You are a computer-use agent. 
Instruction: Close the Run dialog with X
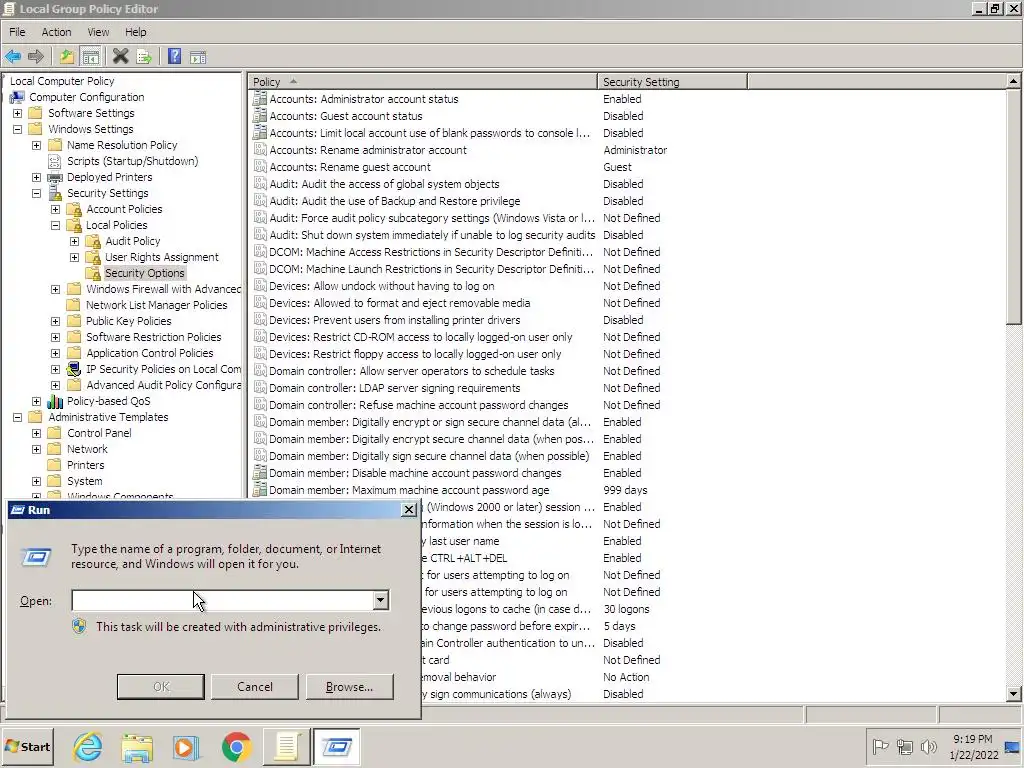tap(409, 509)
